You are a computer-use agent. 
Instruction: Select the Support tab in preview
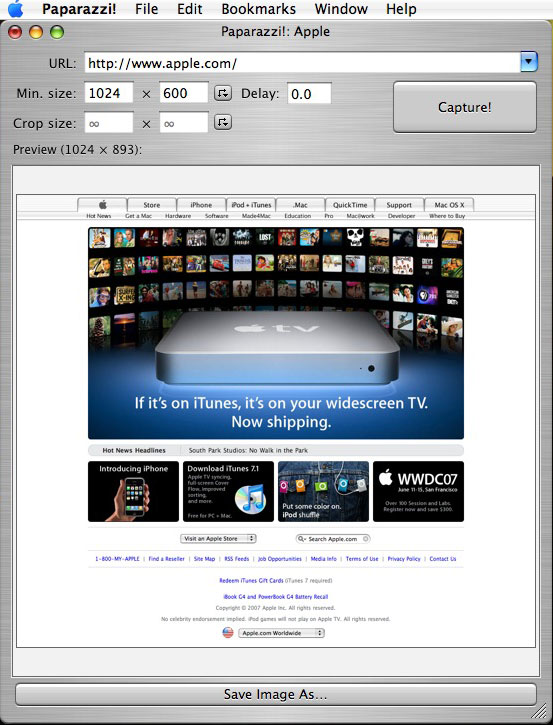399,205
